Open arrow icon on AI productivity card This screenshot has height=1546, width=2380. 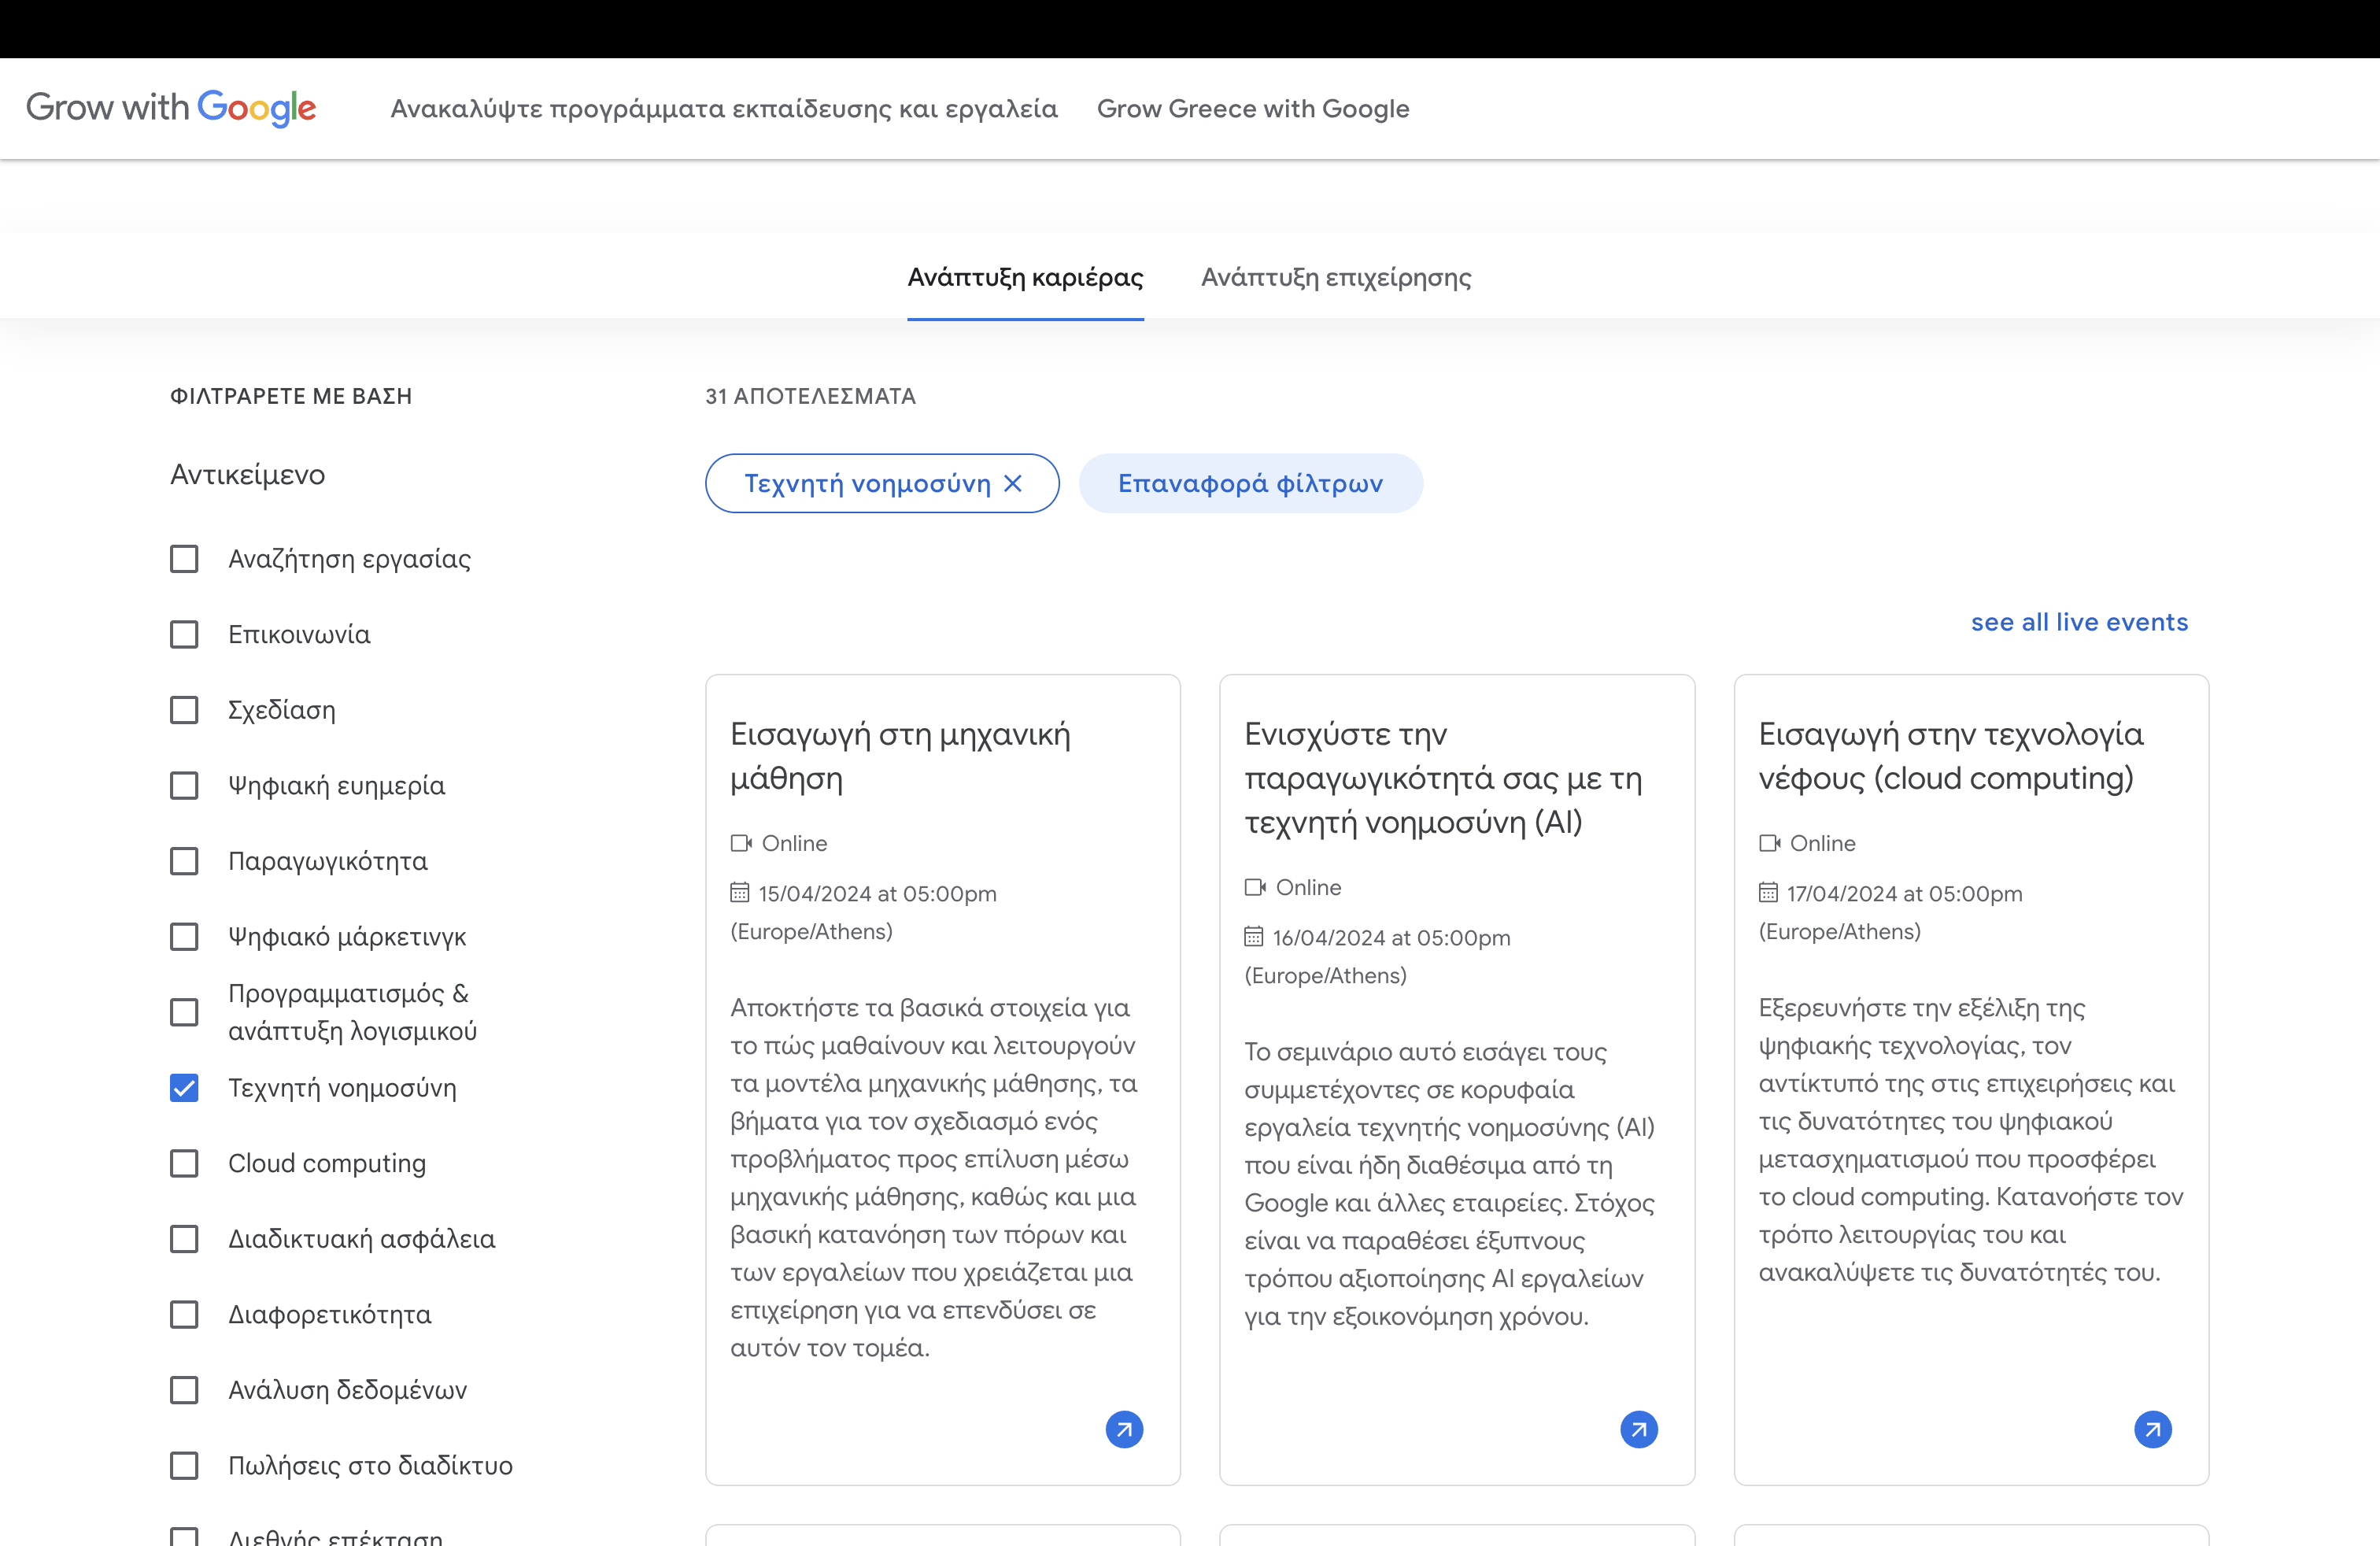pos(1638,1429)
